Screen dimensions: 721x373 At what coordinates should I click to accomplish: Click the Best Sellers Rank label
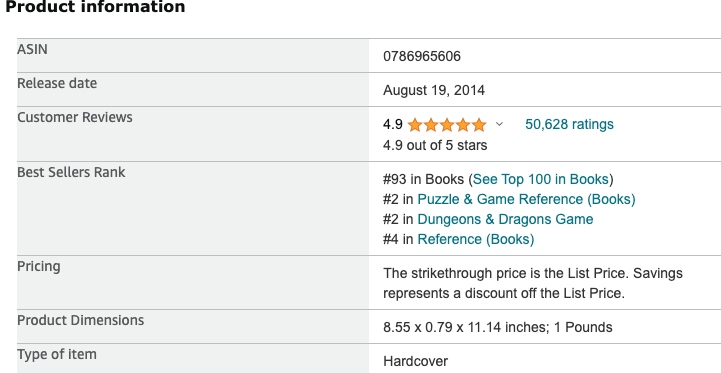click(x=71, y=172)
